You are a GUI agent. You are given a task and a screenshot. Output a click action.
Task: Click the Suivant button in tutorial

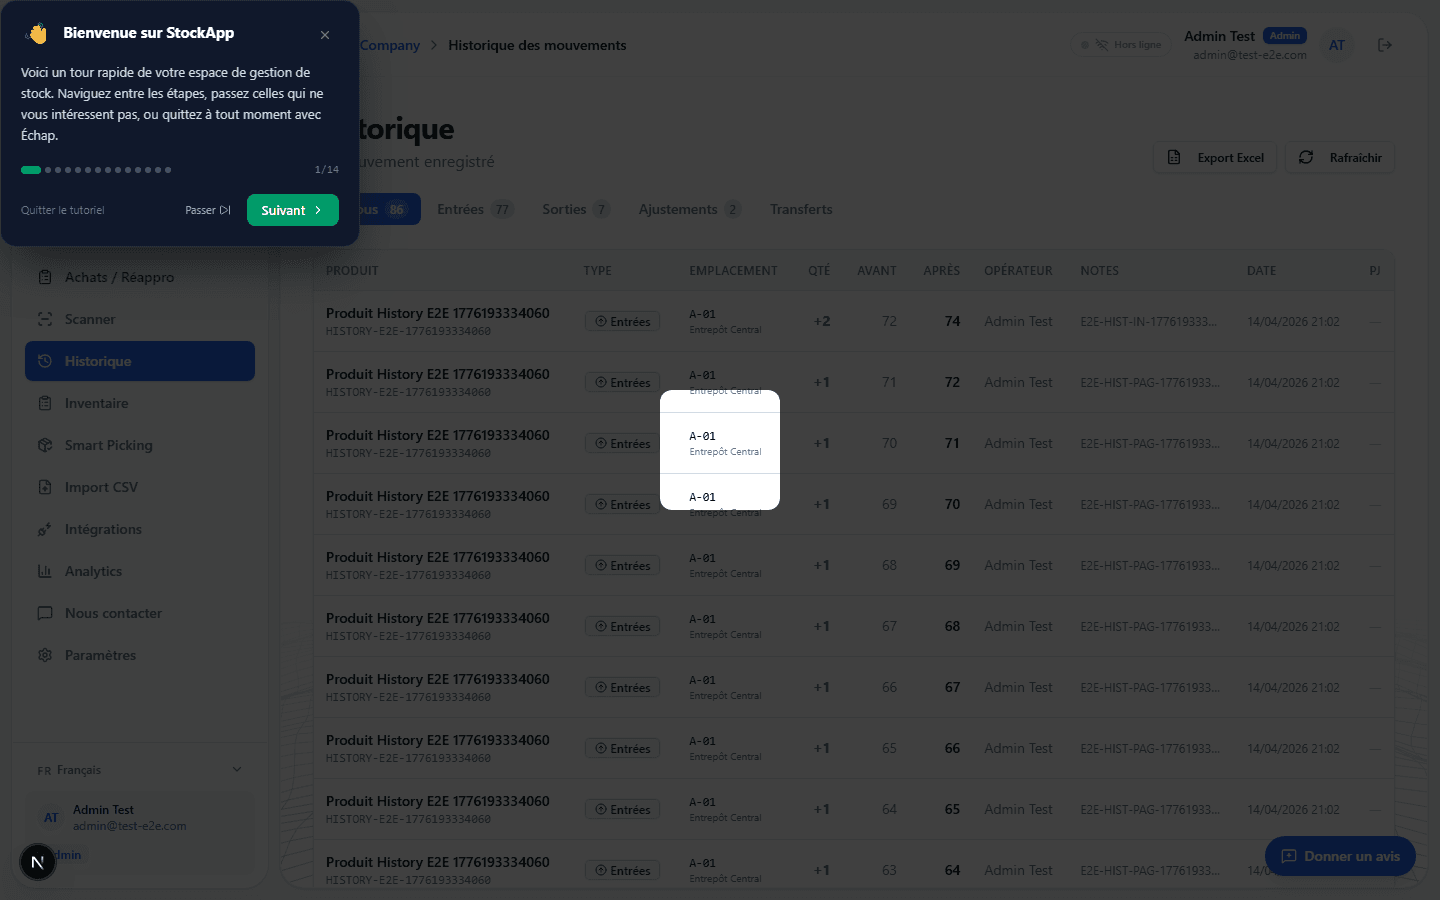click(292, 210)
